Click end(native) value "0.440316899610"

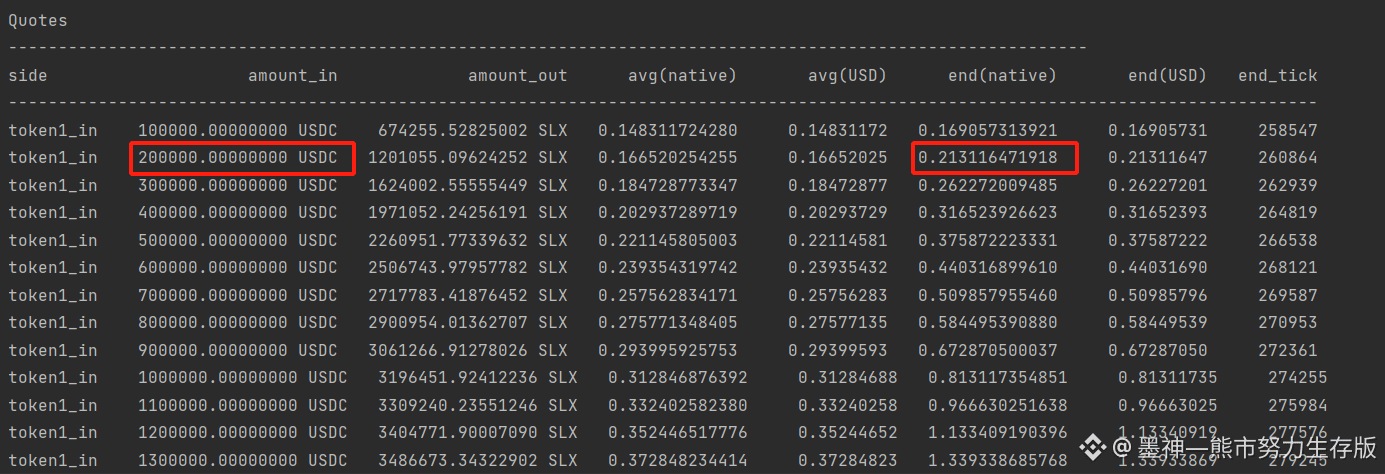[x=988, y=268]
